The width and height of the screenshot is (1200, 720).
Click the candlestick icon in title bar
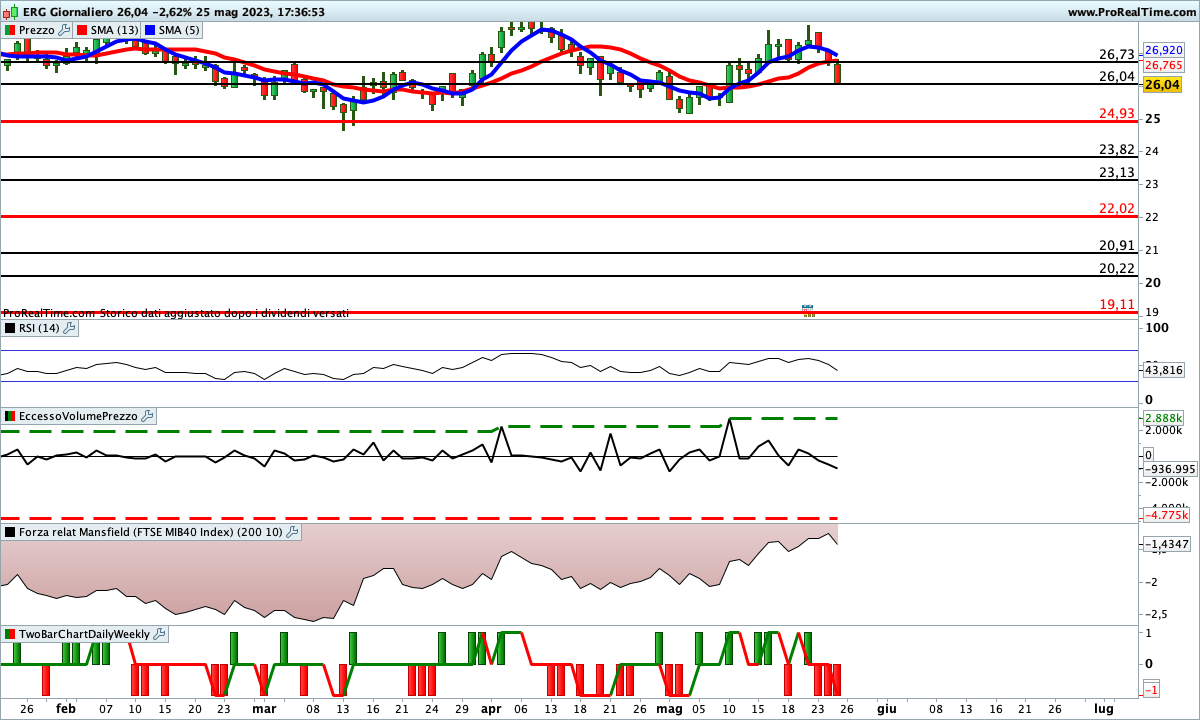(11, 12)
